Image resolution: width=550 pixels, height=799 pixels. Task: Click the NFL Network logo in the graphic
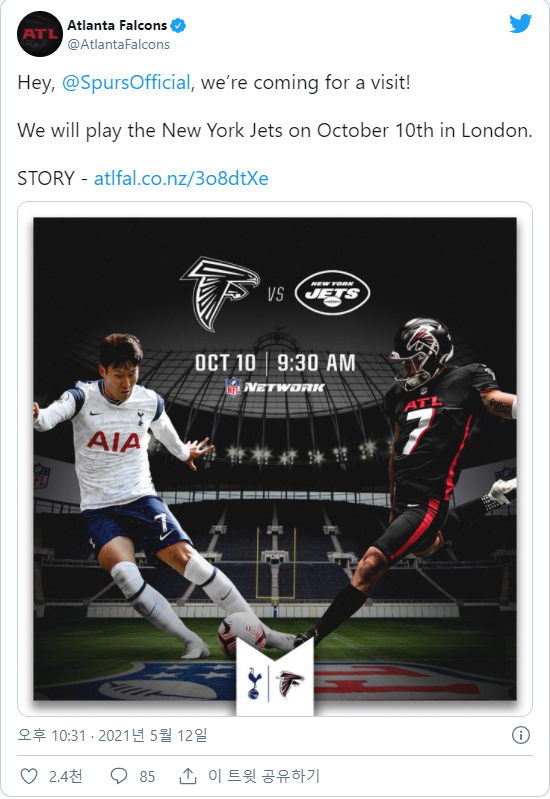click(x=274, y=387)
